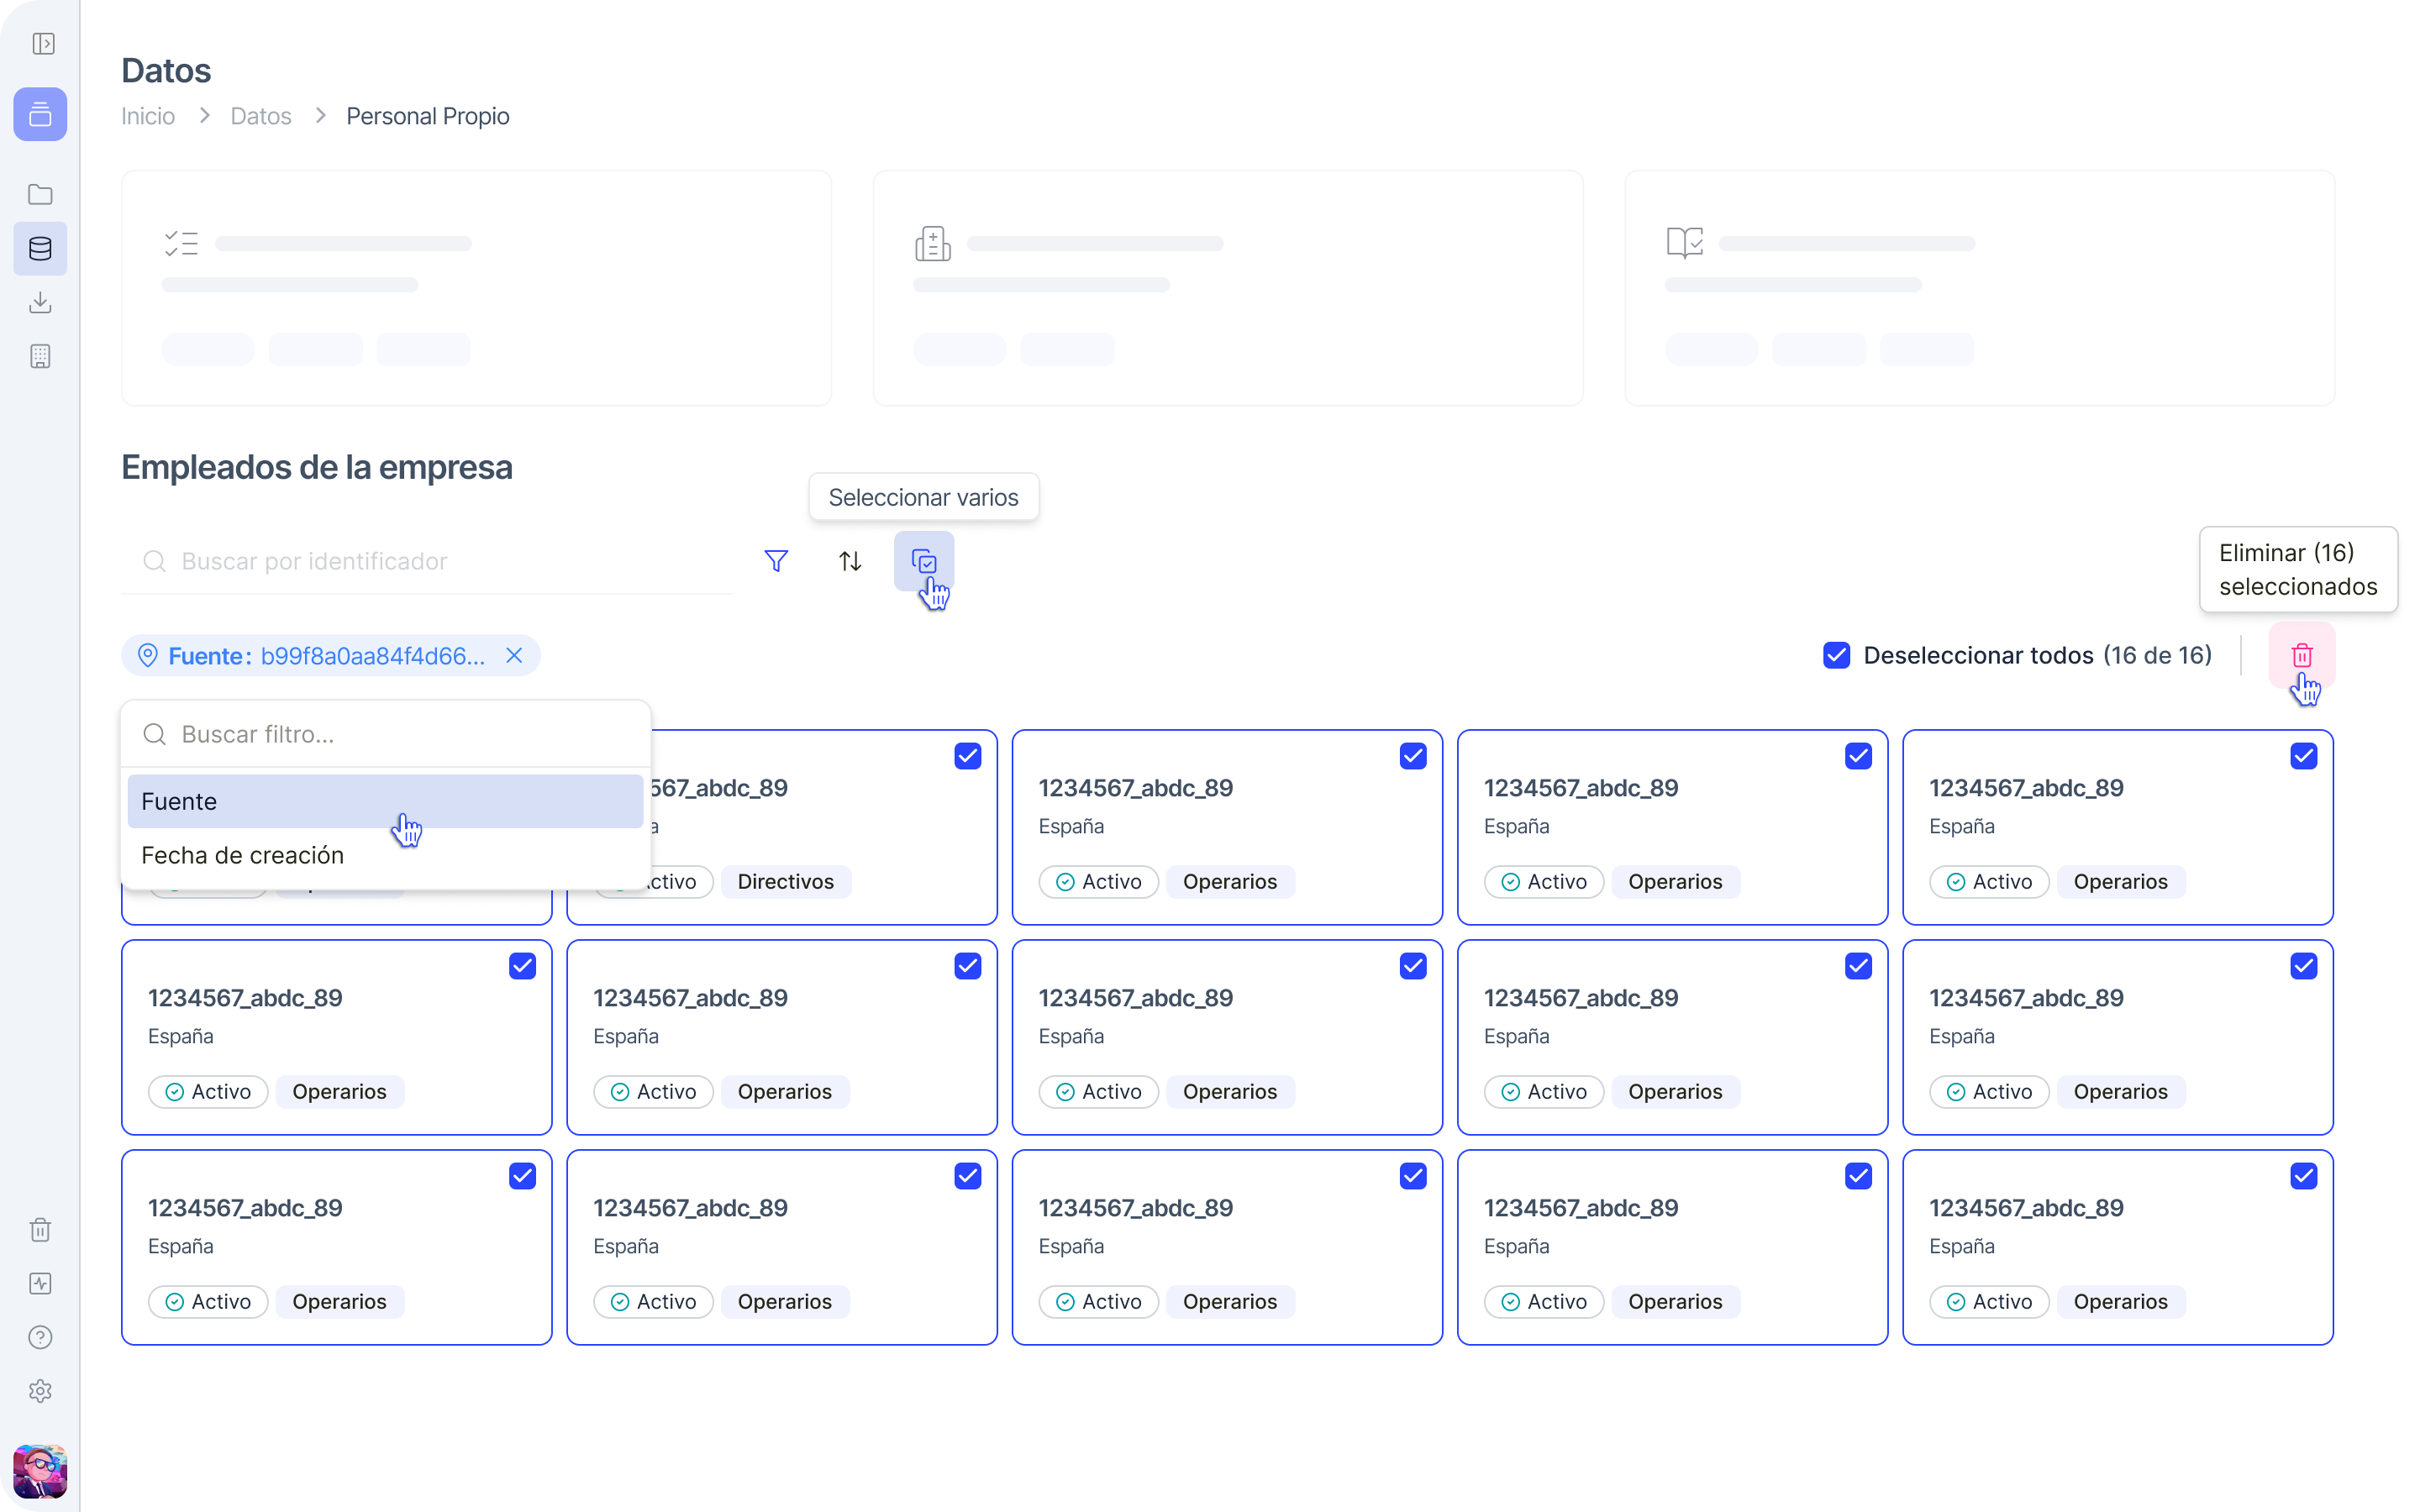Click the sort arrows icon
The width and height of the screenshot is (2420, 1512).
coord(849,561)
